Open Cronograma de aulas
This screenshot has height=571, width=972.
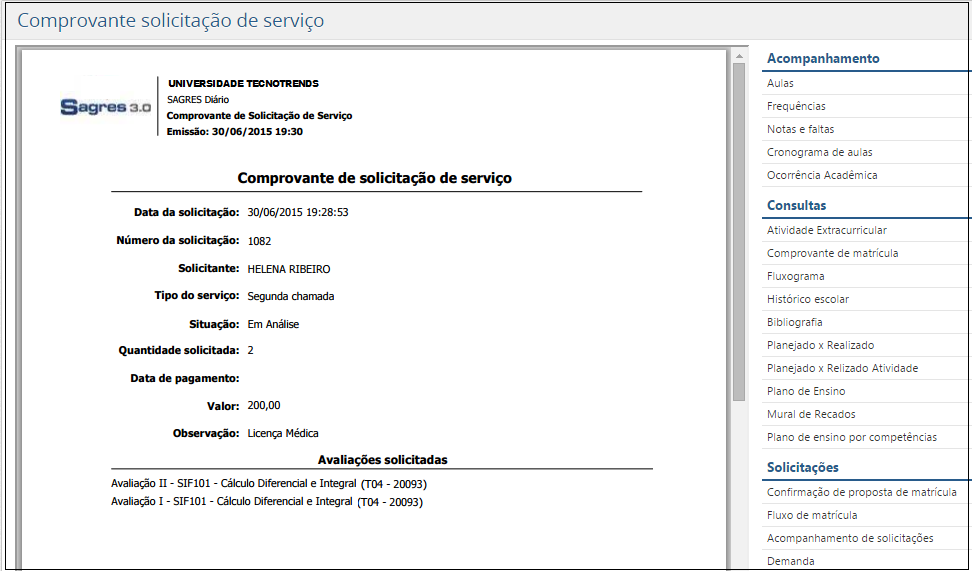(819, 152)
